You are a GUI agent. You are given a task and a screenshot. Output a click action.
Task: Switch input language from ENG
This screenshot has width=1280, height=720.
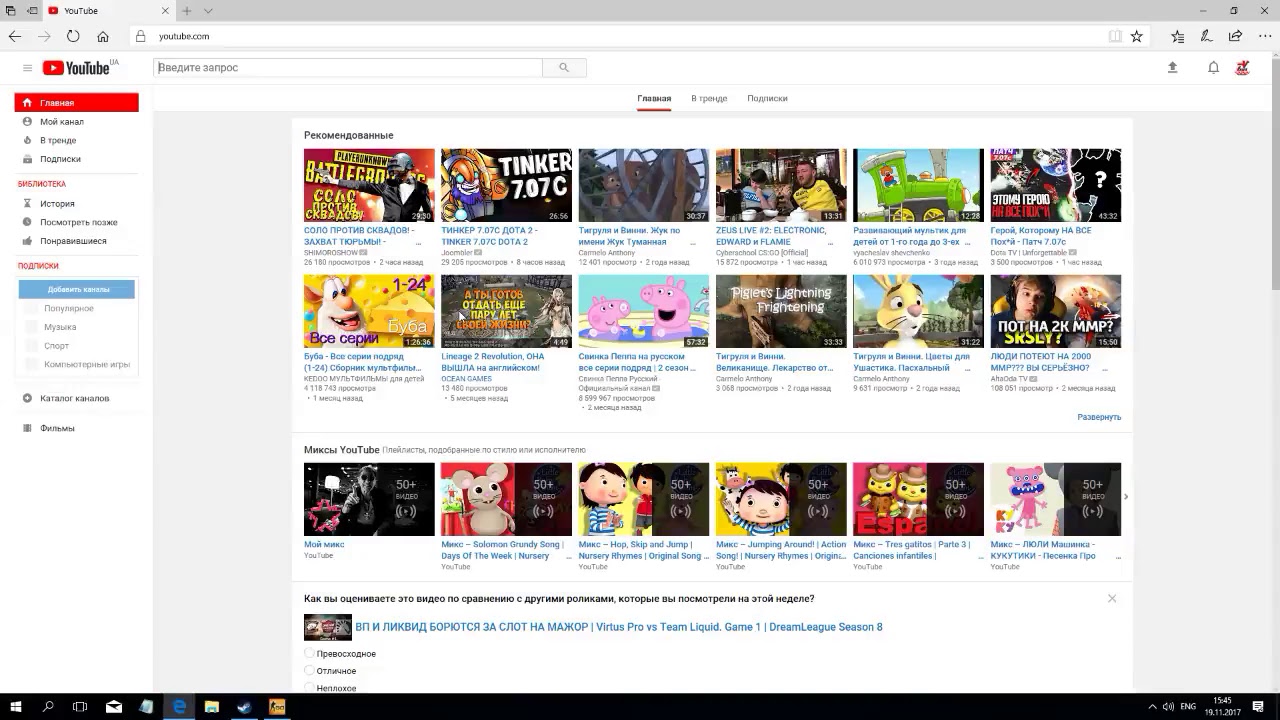(1188, 706)
